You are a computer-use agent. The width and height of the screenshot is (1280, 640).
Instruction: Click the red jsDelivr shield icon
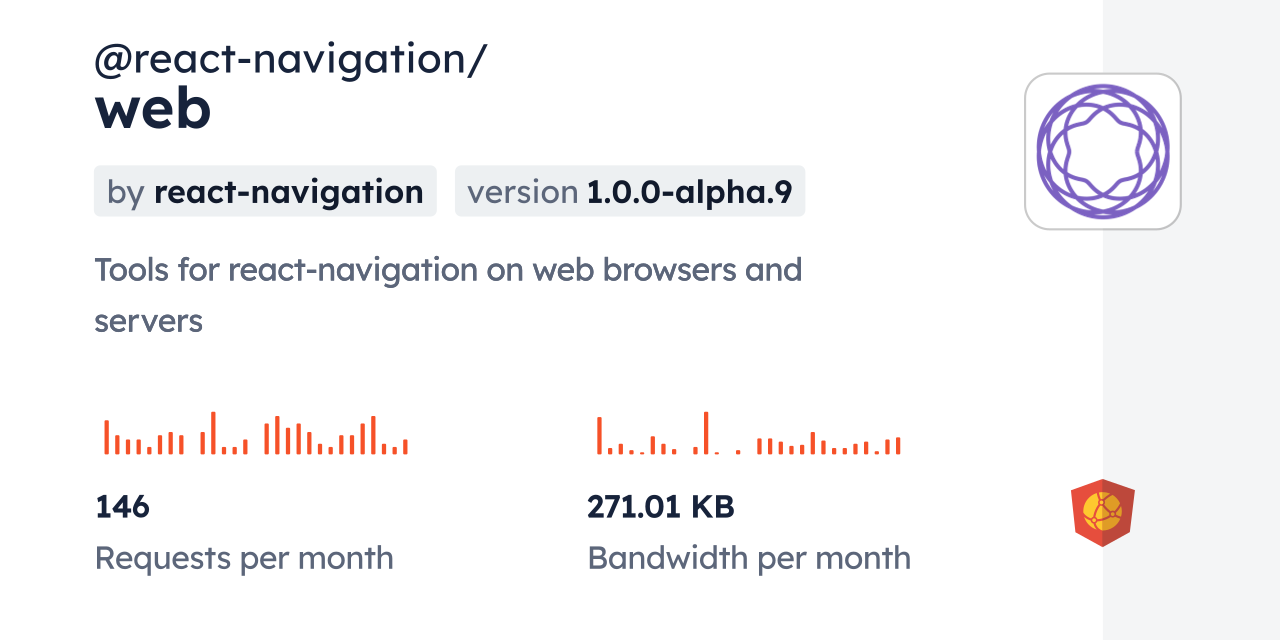1102,512
